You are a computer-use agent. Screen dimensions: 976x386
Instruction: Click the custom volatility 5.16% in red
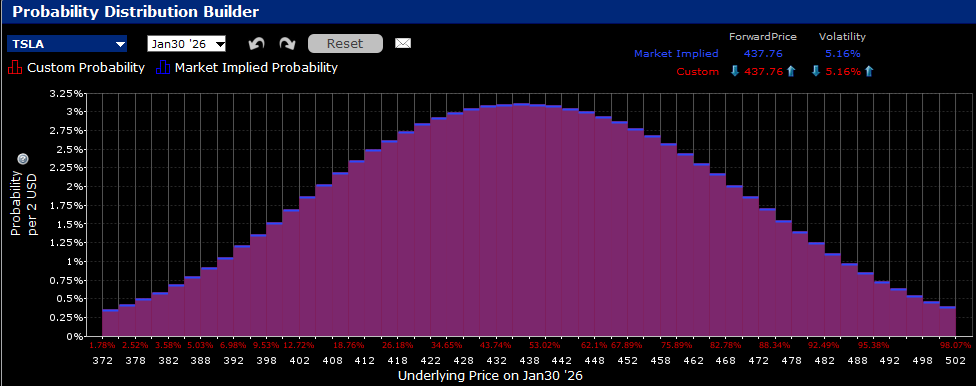pyautogui.click(x=843, y=72)
